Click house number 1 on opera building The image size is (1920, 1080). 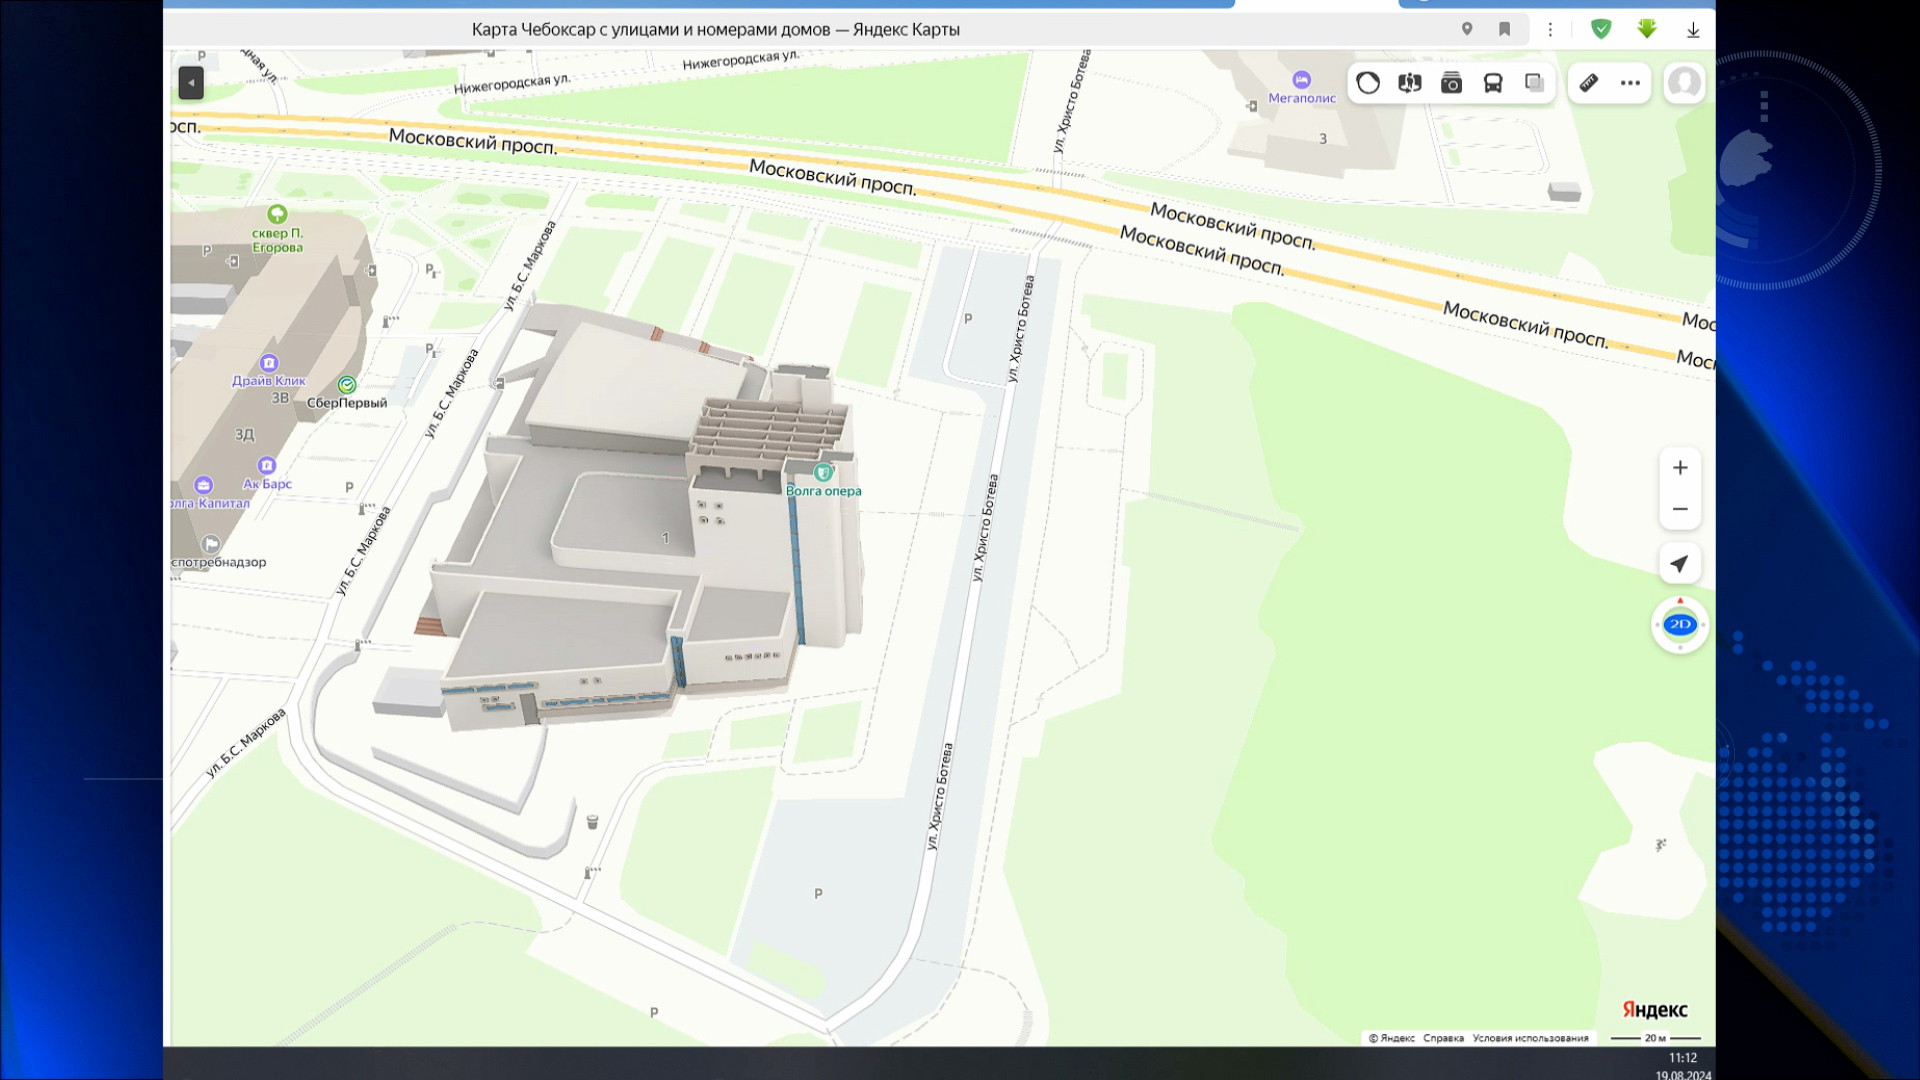coord(665,538)
